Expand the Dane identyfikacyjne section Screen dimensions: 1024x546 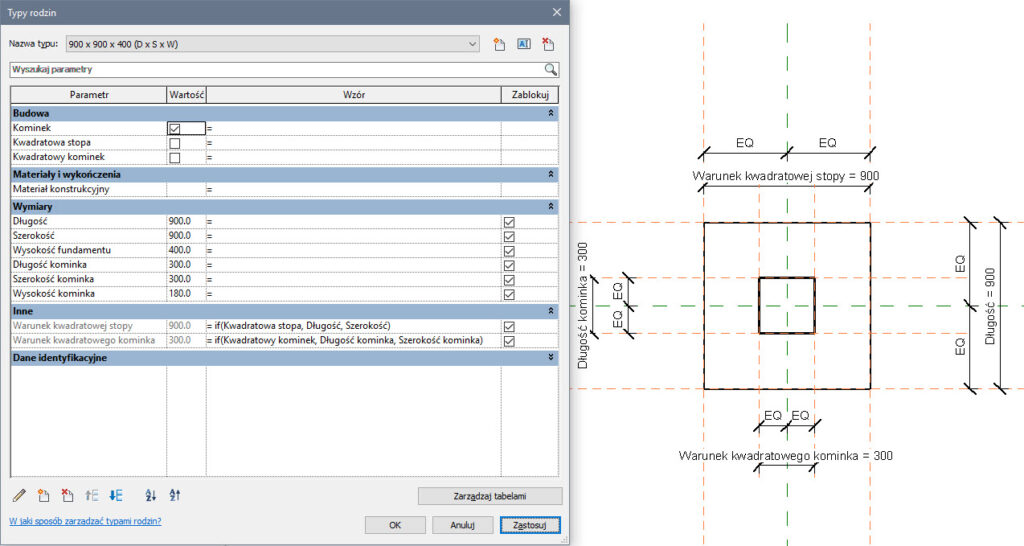552,357
